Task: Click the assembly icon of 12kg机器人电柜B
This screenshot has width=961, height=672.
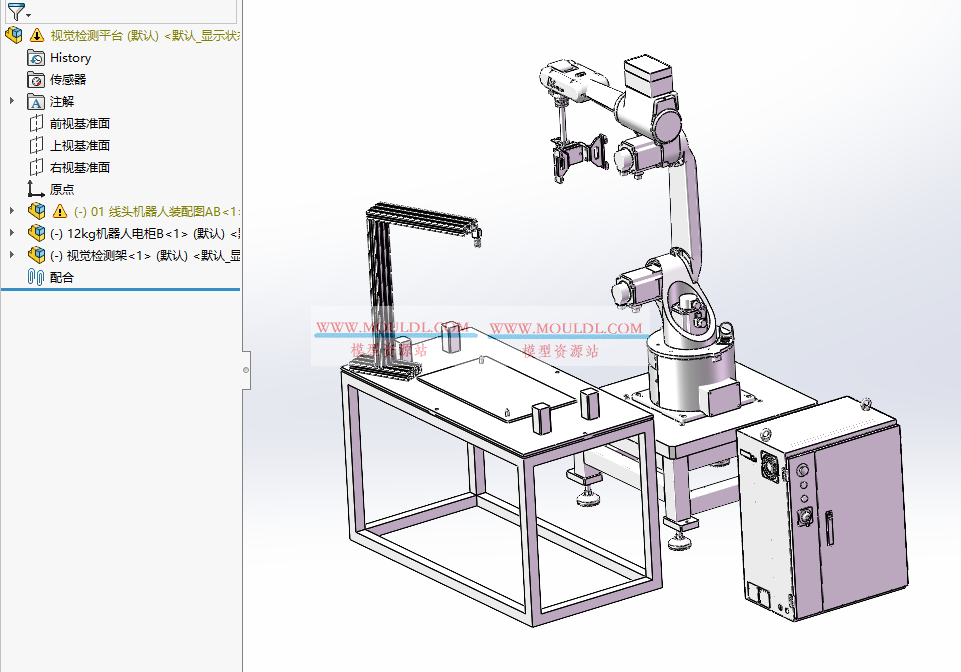Action: pos(35,233)
